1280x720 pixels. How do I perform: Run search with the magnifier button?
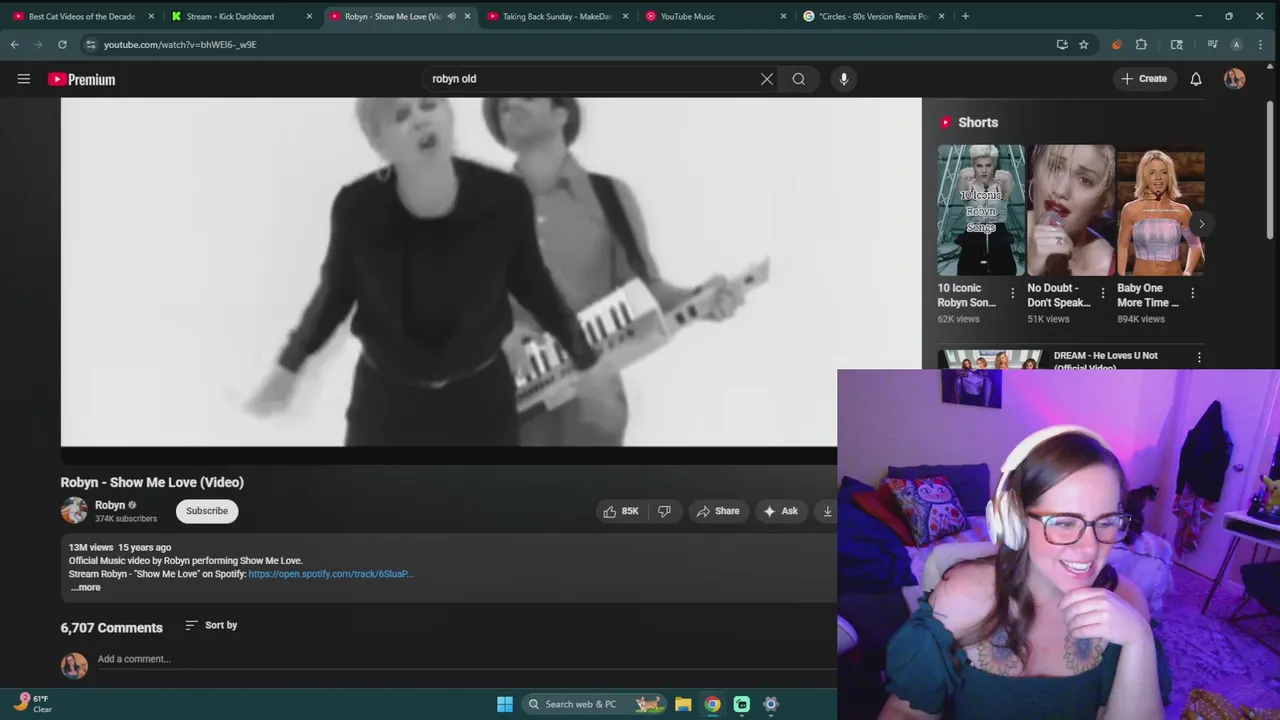799,79
